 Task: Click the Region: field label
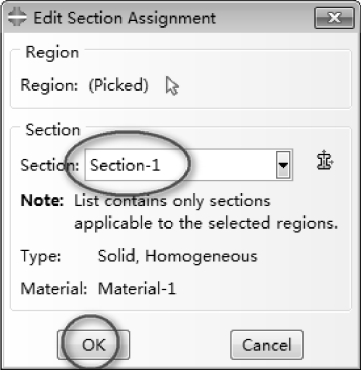(x=49, y=86)
